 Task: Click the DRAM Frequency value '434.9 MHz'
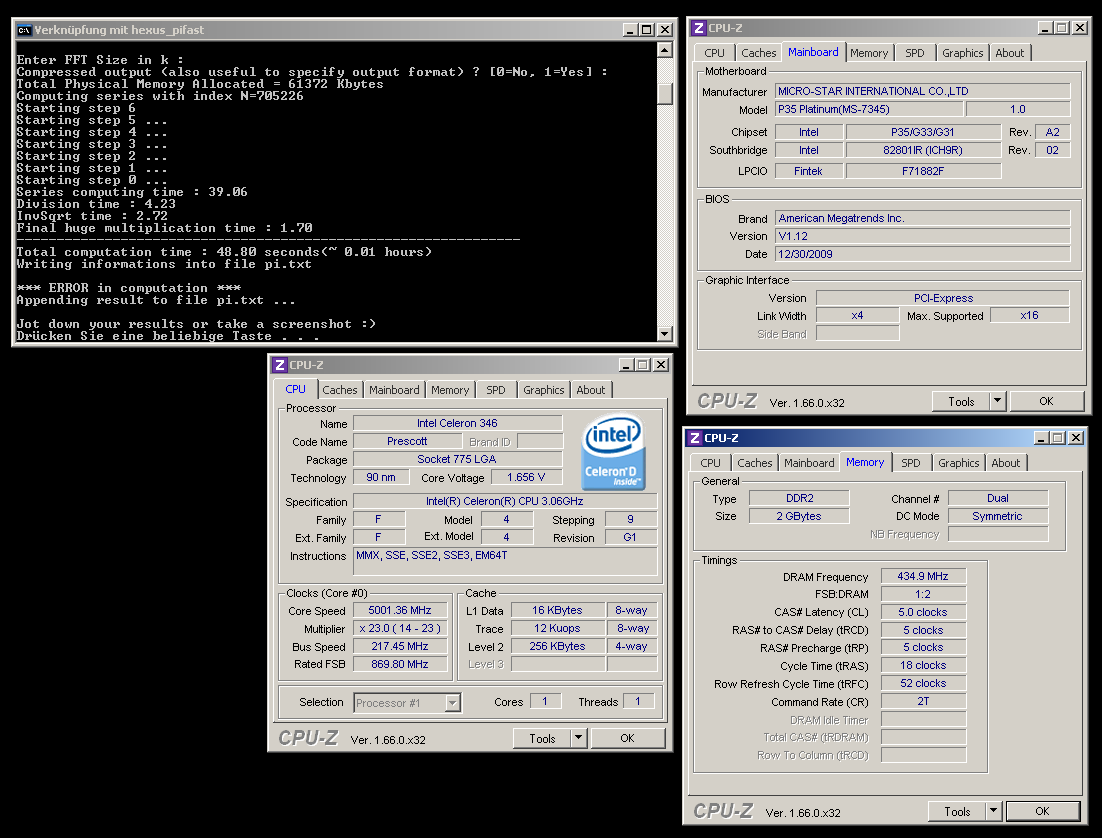pyautogui.click(x=923, y=576)
